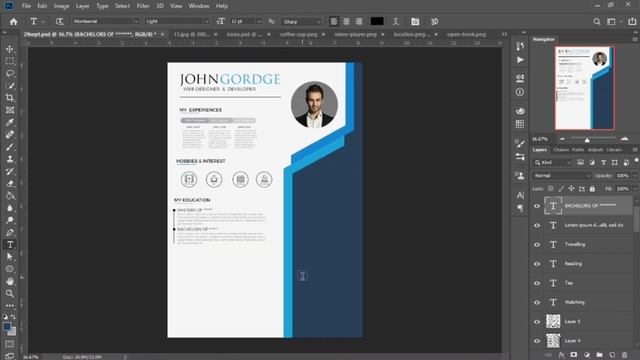Toggle text orientation icon
This screenshot has height=360, width=640.
60,22
